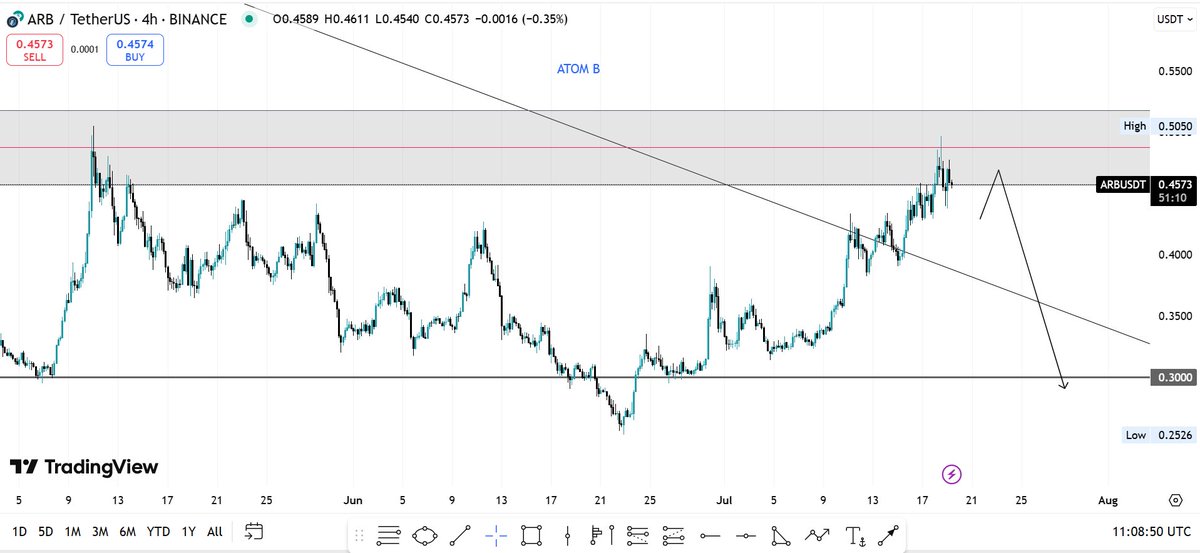This screenshot has width=1200, height=553.
Task: Select the rectangle shape tool
Action: pos(531,535)
